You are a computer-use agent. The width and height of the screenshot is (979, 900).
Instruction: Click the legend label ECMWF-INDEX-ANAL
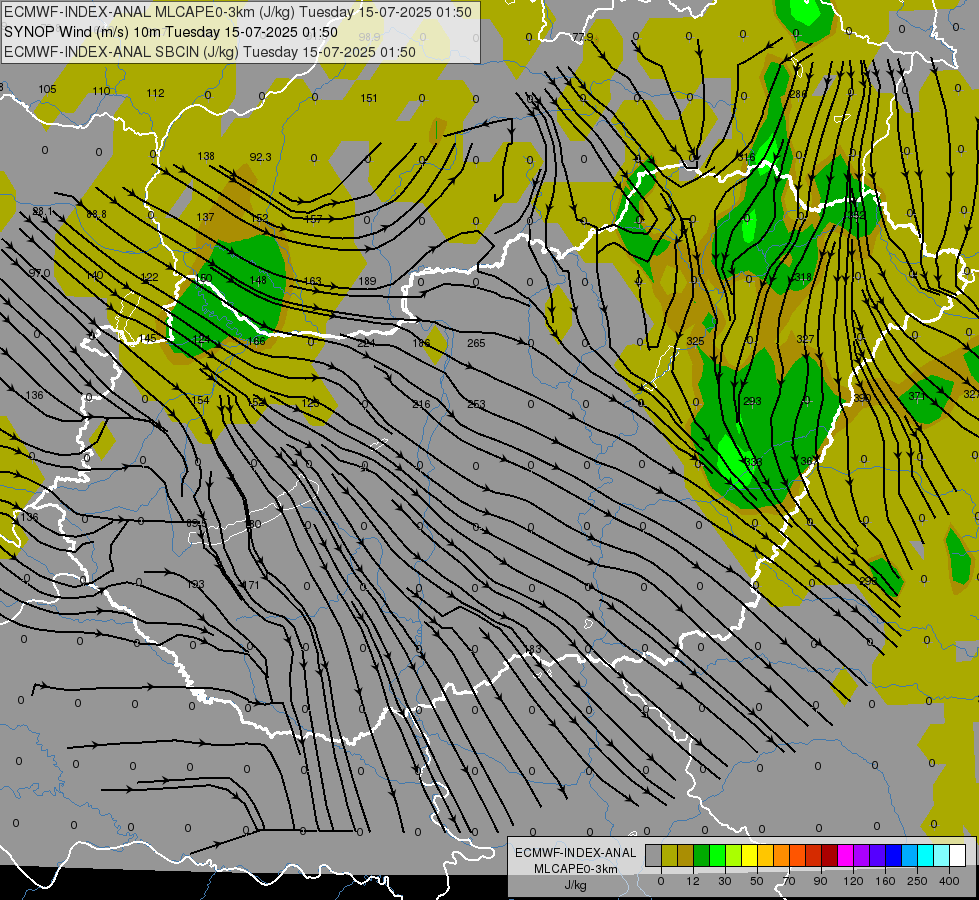click(576, 853)
